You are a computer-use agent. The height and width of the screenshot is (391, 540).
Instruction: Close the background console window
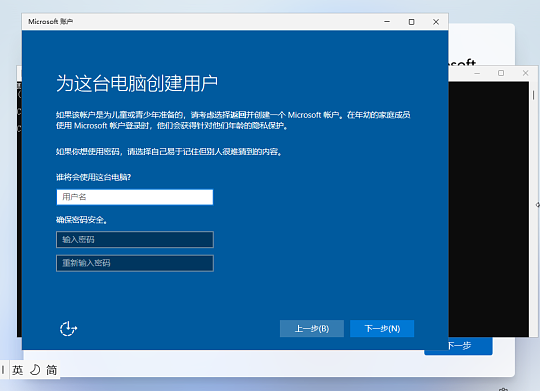(525, 73)
